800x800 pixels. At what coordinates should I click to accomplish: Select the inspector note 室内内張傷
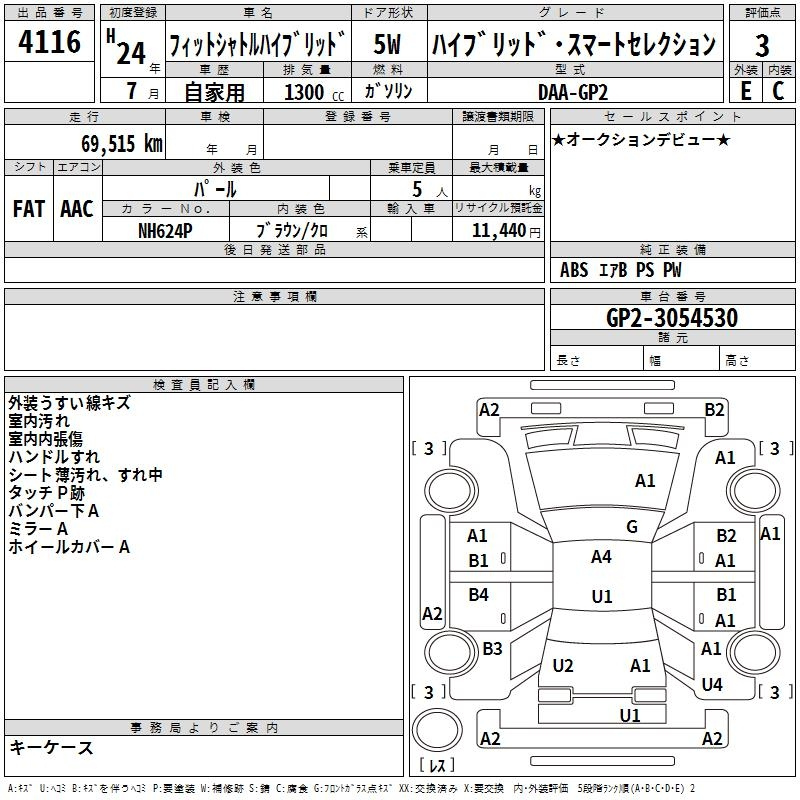pyautogui.click(x=45, y=439)
